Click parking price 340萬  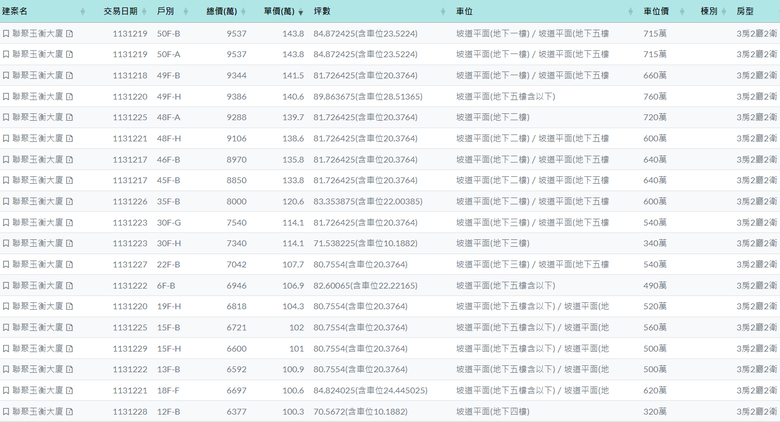pyautogui.click(x=655, y=243)
